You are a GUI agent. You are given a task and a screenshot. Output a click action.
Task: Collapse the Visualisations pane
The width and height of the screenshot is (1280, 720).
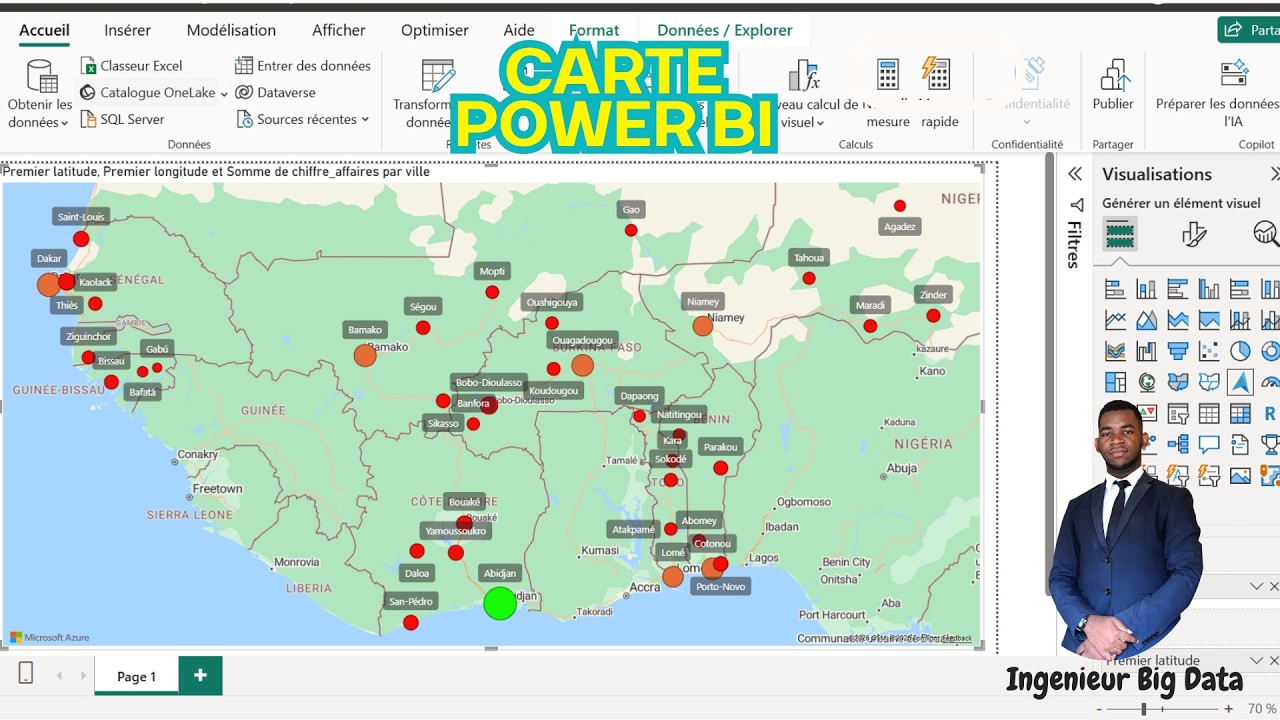(1275, 174)
